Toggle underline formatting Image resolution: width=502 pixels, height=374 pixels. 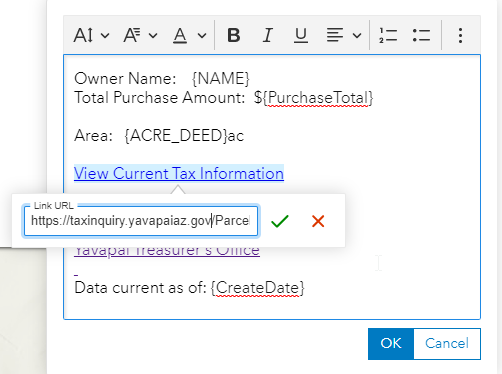coord(301,35)
